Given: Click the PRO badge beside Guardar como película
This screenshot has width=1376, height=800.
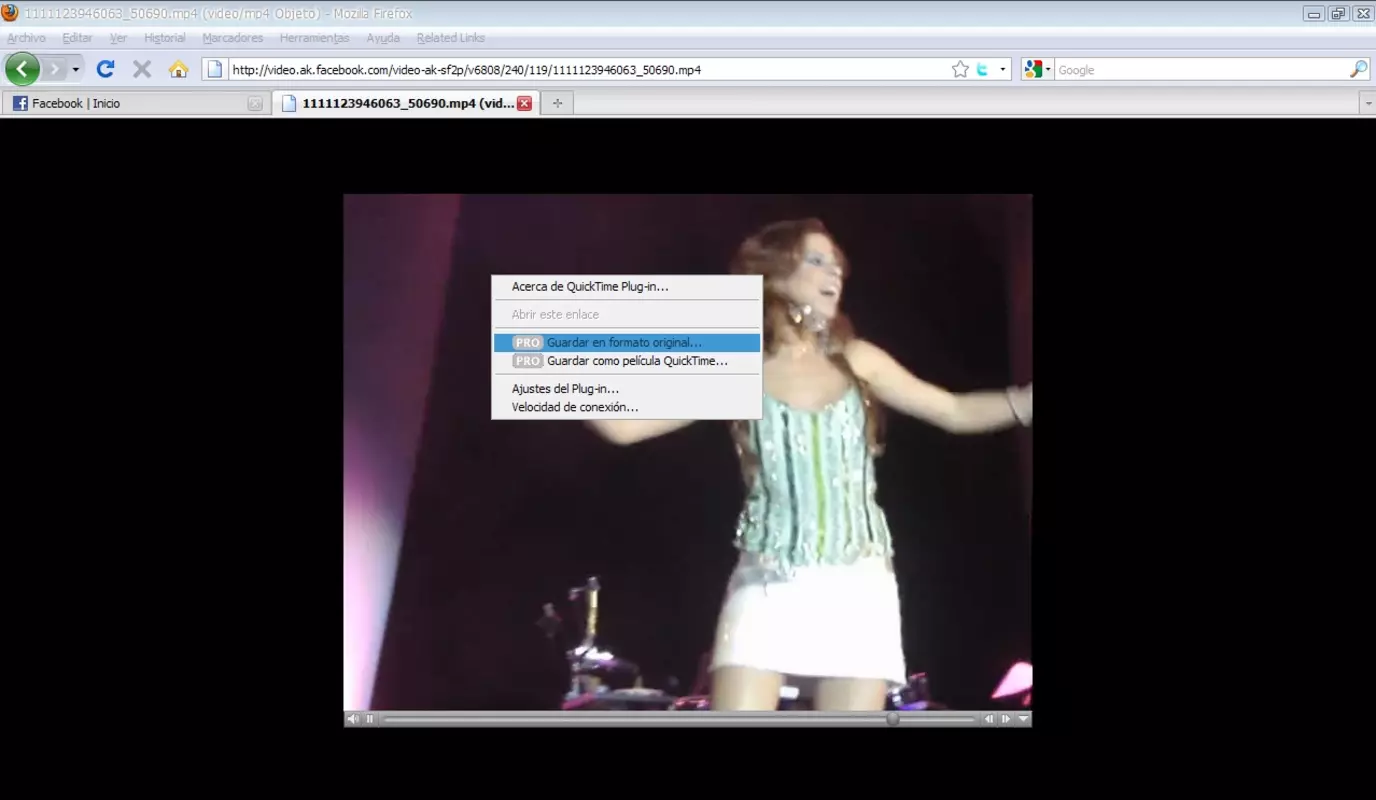Looking at the screenshot, I should coord(528,361).
